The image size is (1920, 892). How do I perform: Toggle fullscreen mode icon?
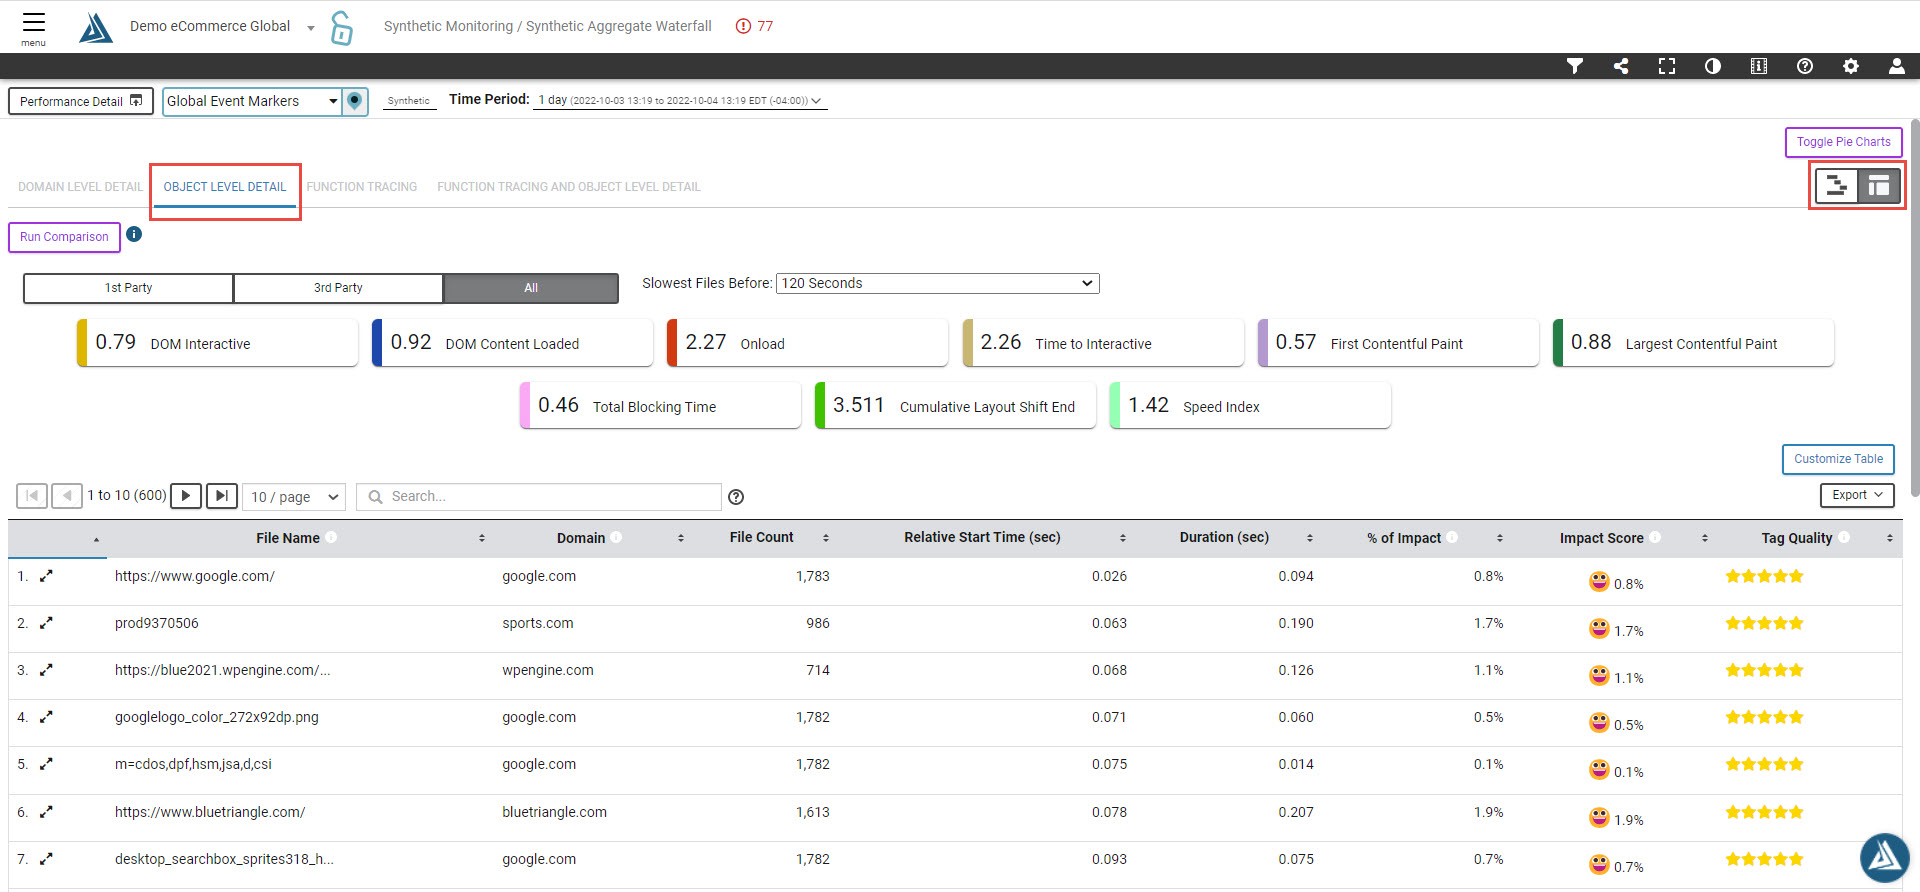(1667, 66)
